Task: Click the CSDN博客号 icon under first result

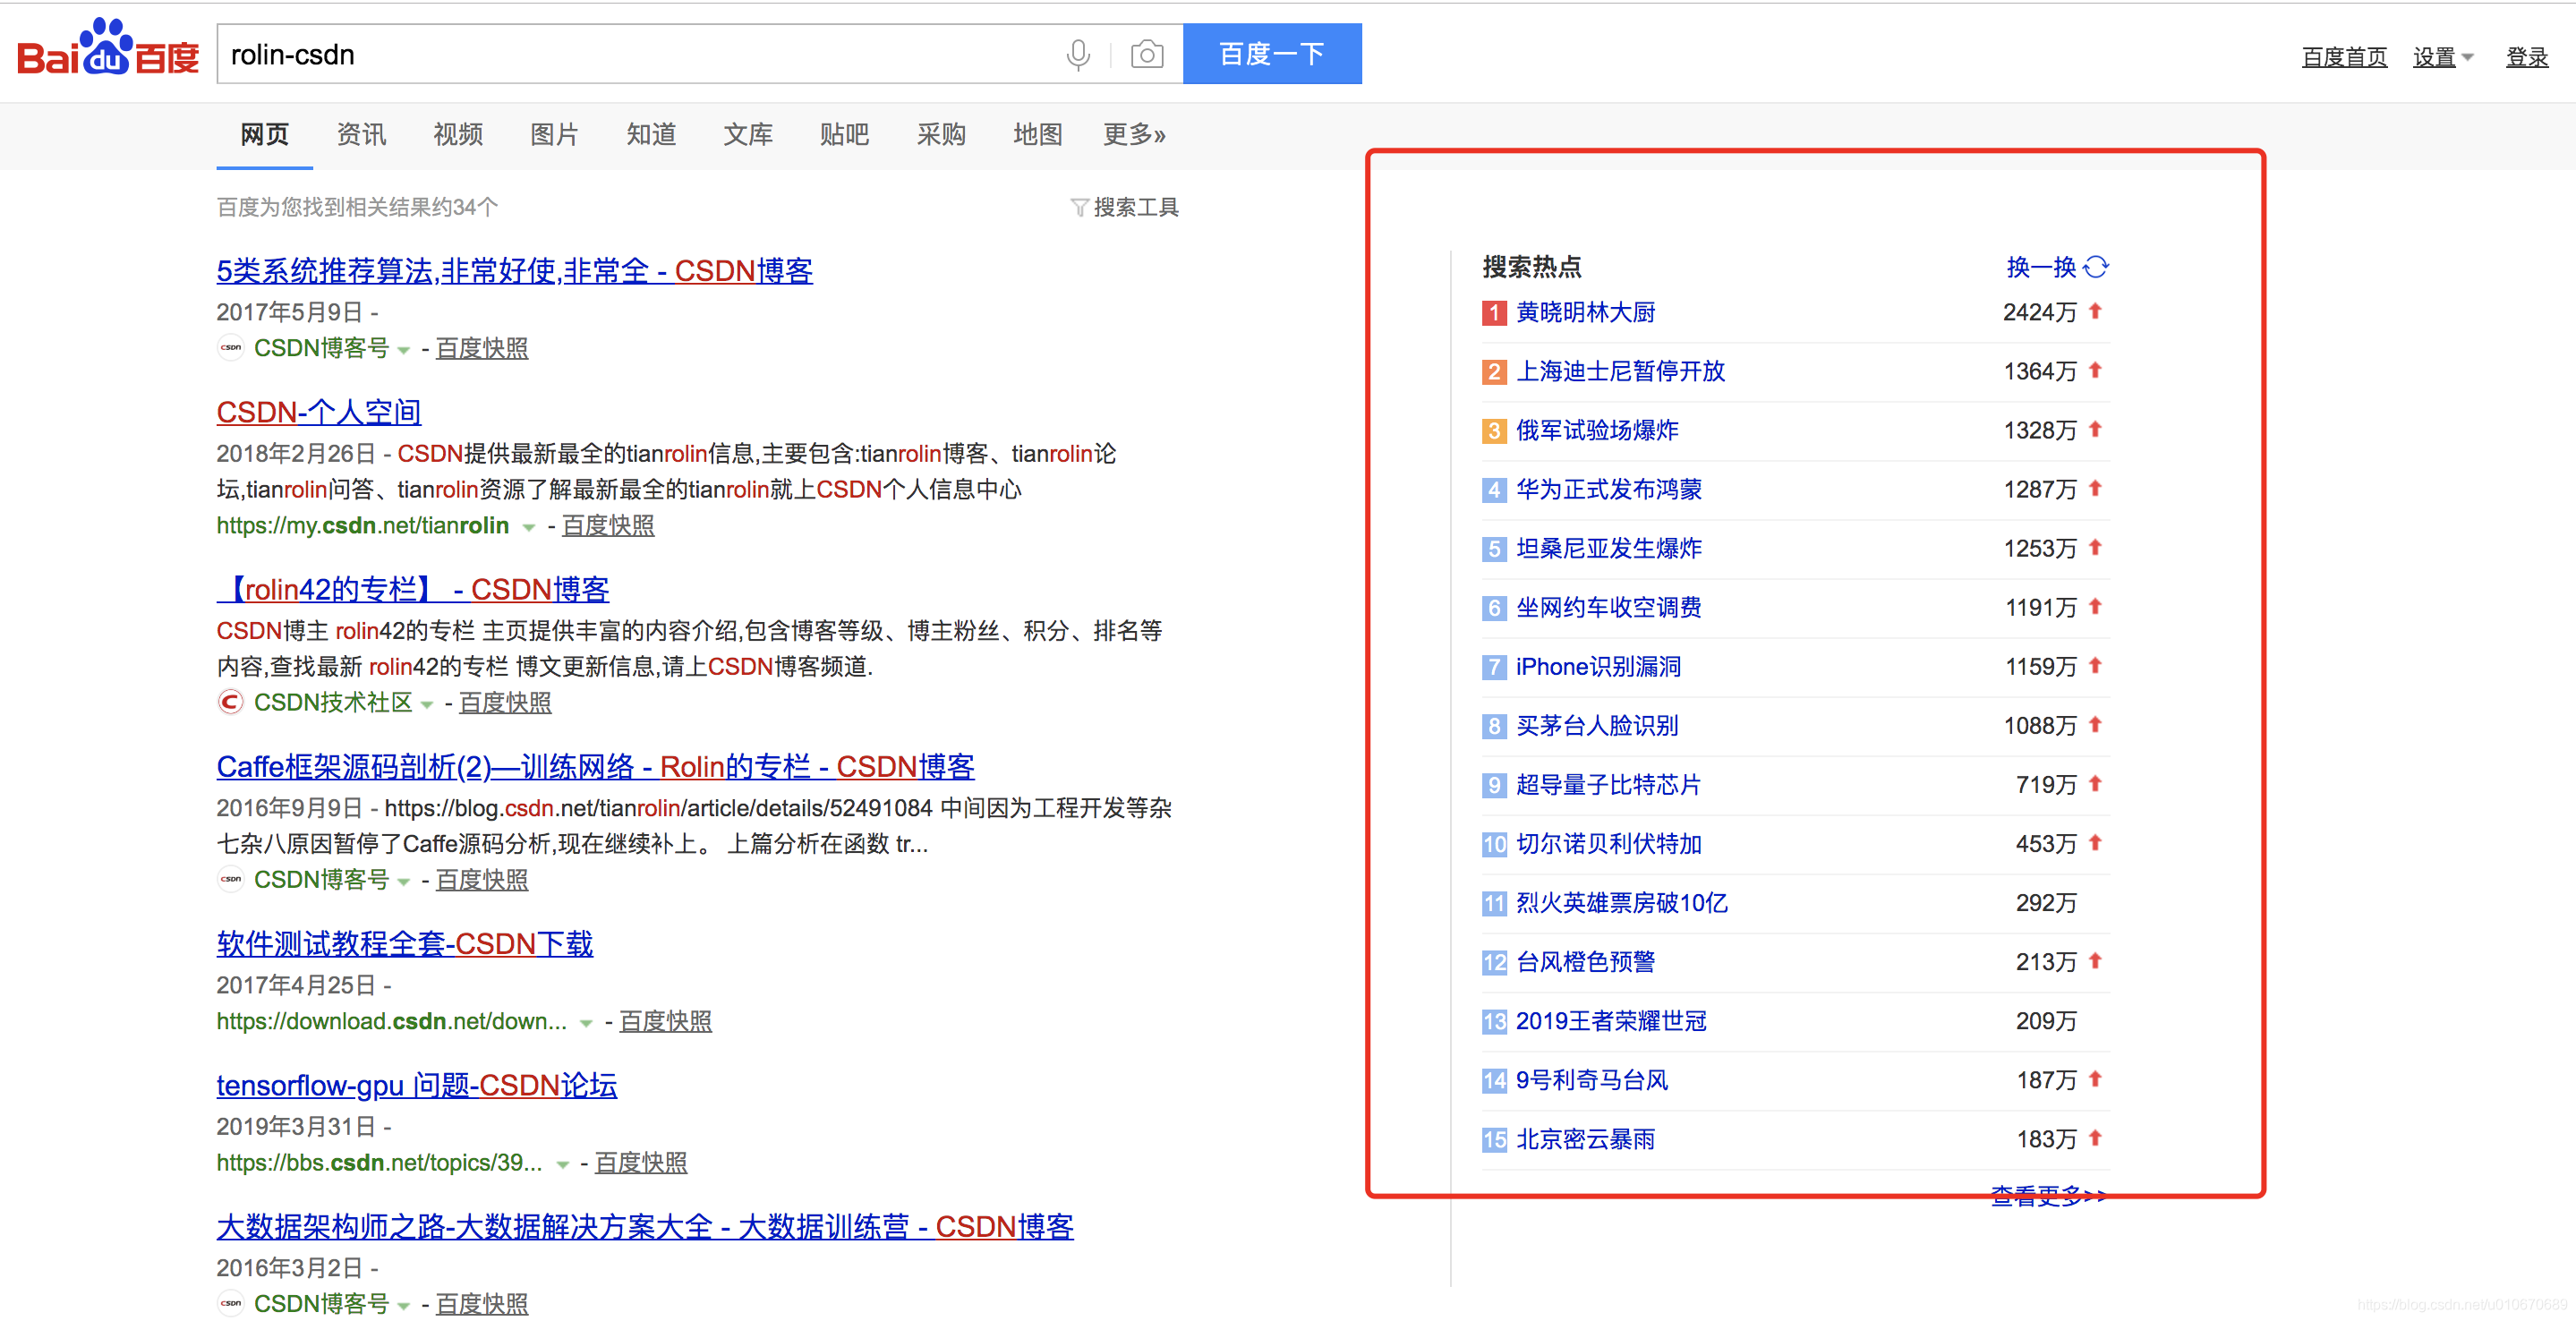Action: pyautogui.click(x=231, y=348)
